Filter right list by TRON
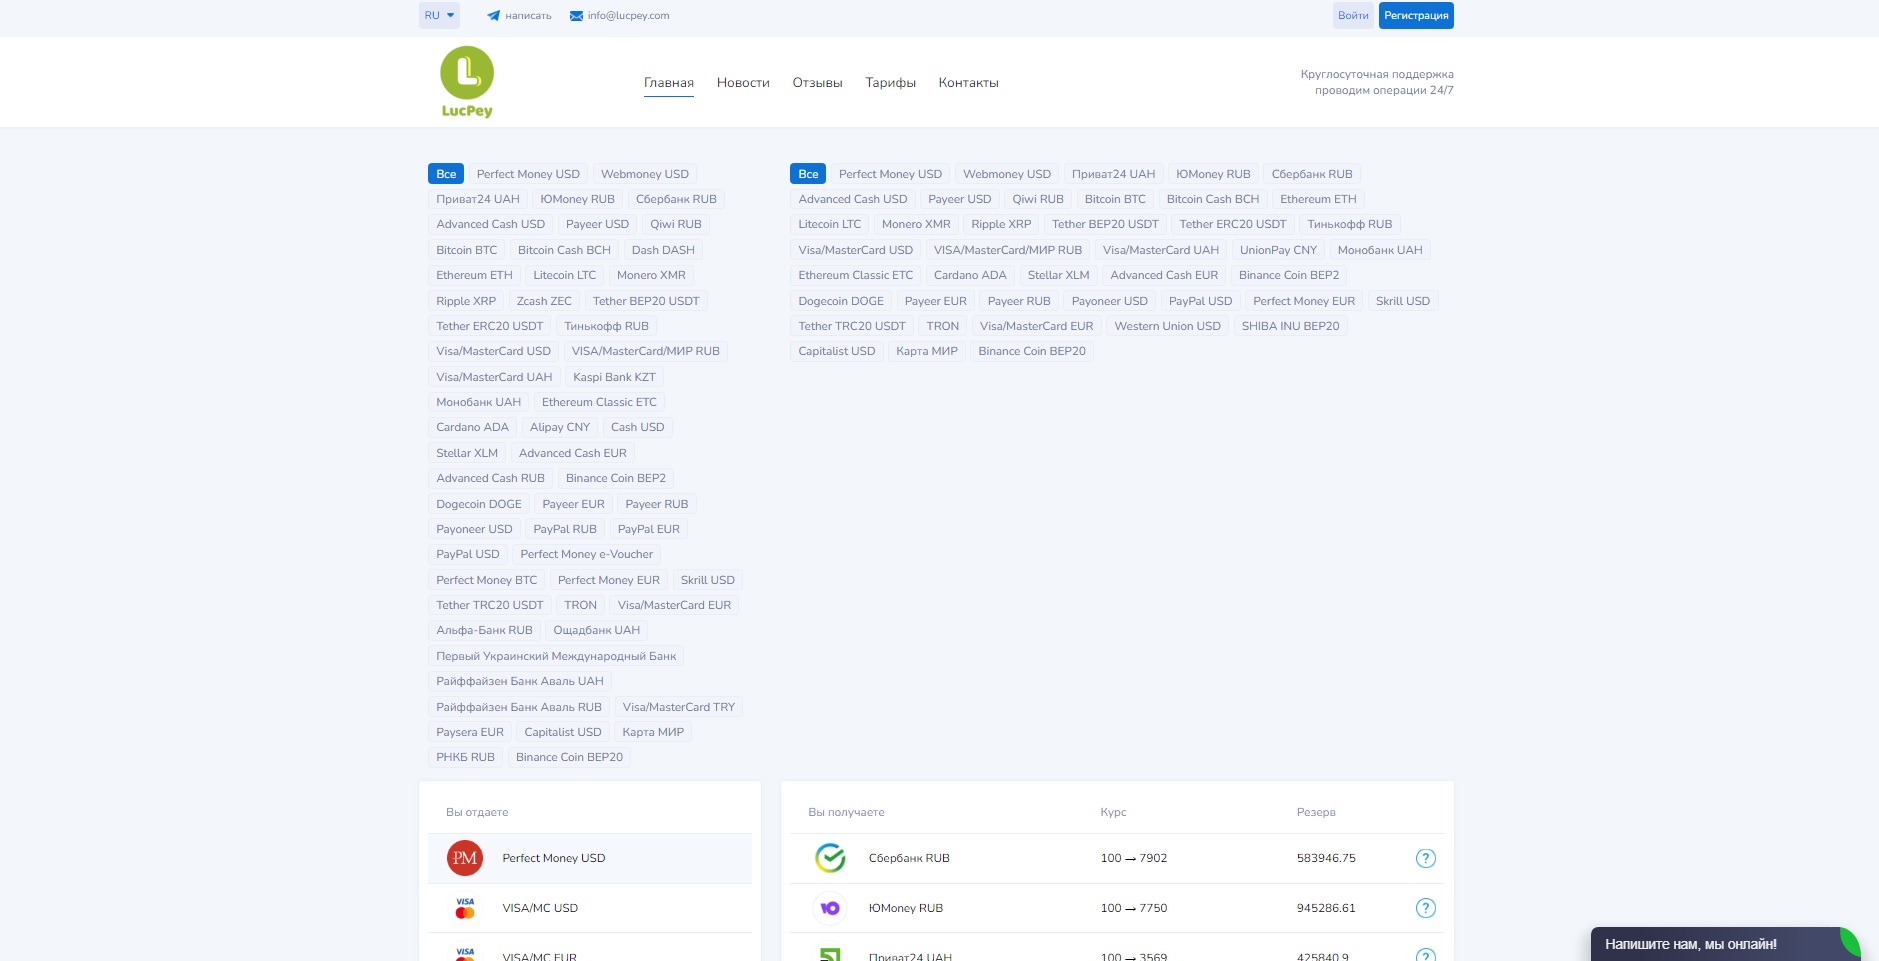Image resolution: width=1879 pixels, height=961 pixels. click(x=942, y=326)
